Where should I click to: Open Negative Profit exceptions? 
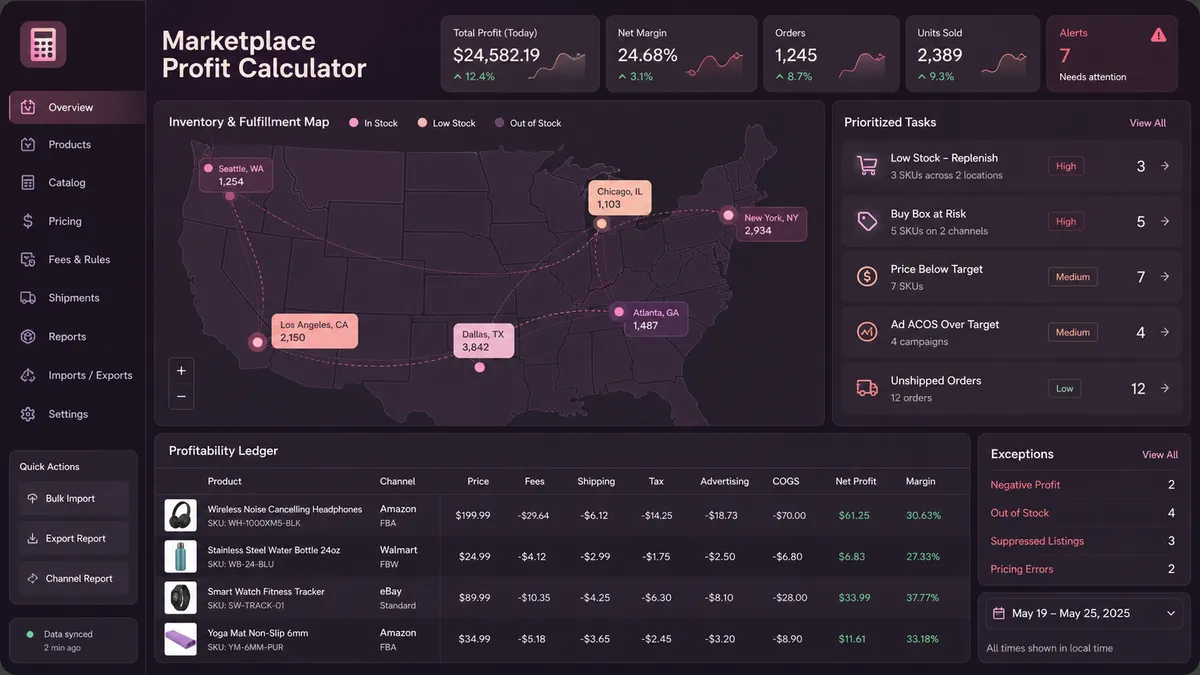(x=1083, y=485)
